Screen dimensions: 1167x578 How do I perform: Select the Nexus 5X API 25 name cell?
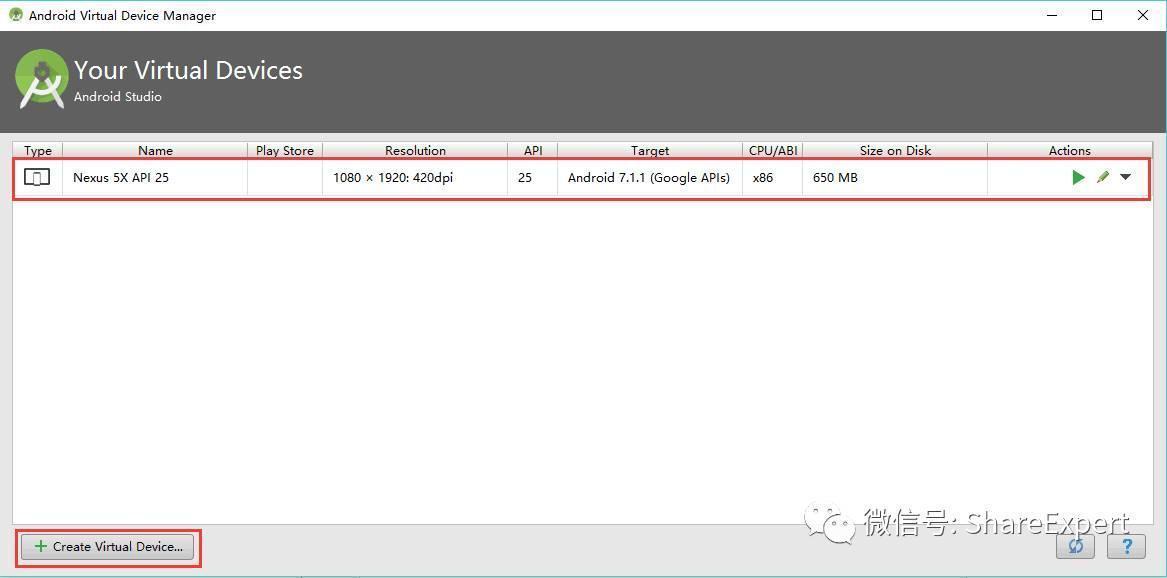tap(155, 178)
